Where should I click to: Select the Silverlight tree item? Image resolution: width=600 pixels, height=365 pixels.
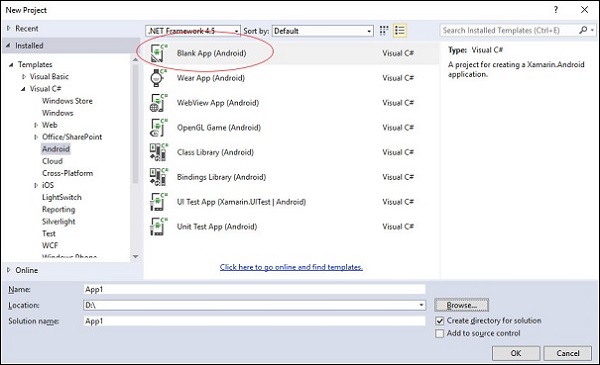click(x=59, y=221)
